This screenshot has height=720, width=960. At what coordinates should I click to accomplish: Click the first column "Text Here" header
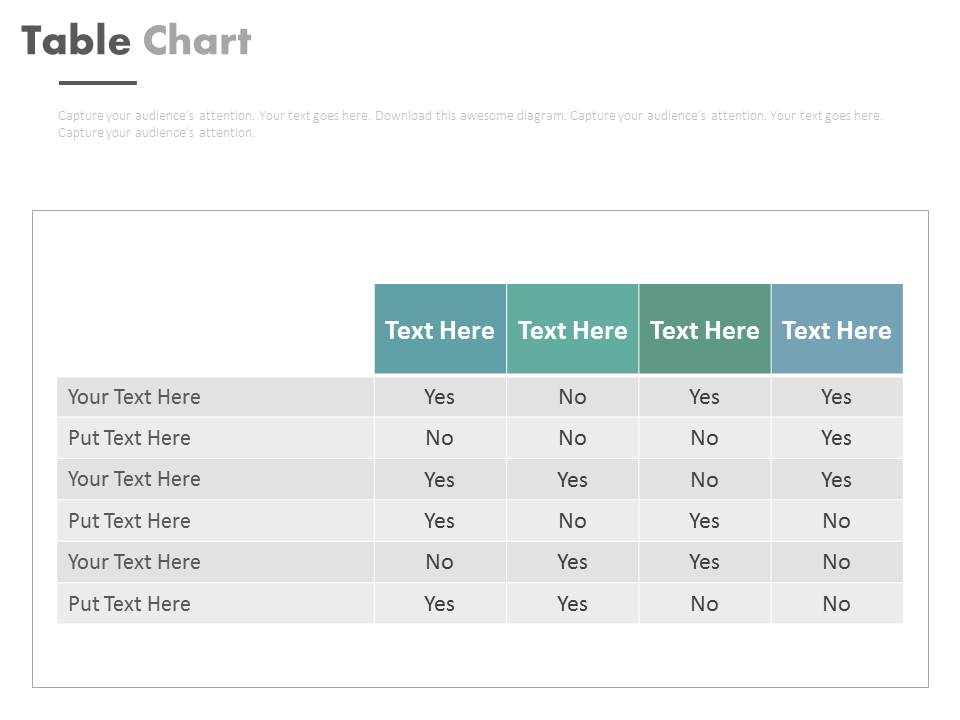pyautogui.click(x=440, y=330)
